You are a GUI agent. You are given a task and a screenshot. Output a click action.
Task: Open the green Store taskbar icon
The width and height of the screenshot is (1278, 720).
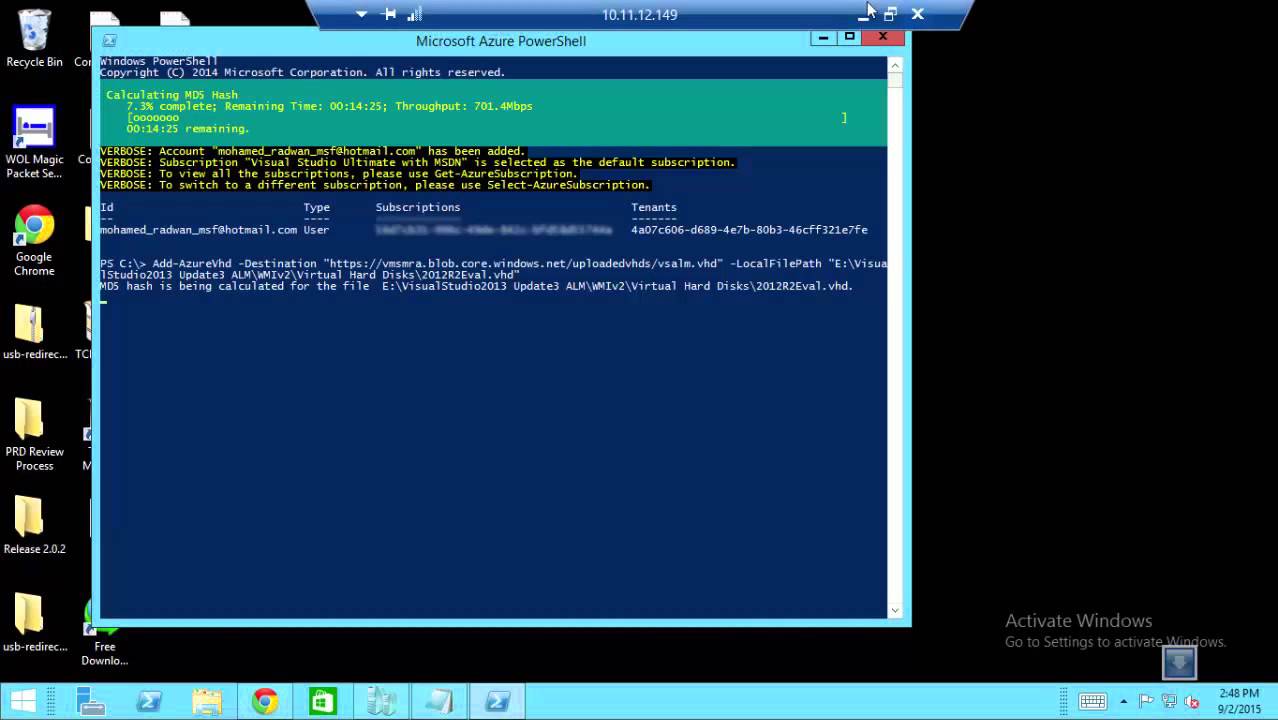323,701
